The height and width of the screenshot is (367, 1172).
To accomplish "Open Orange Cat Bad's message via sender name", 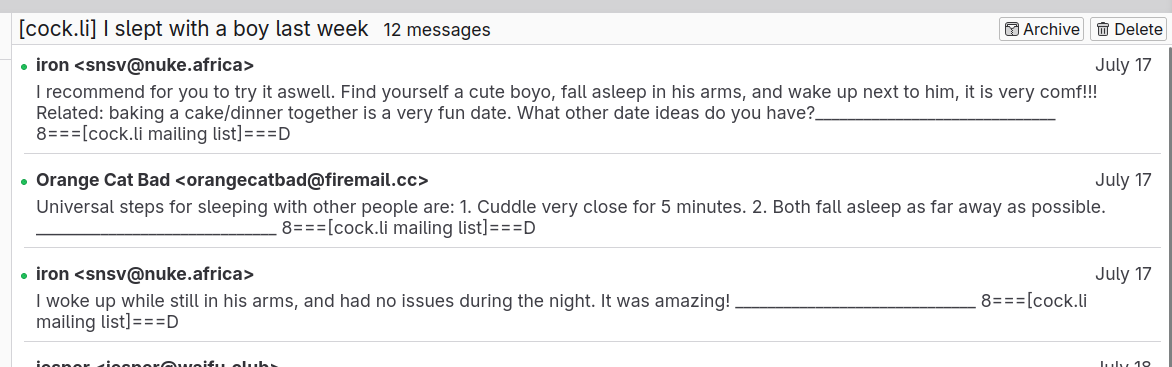I will click(232, 180).
